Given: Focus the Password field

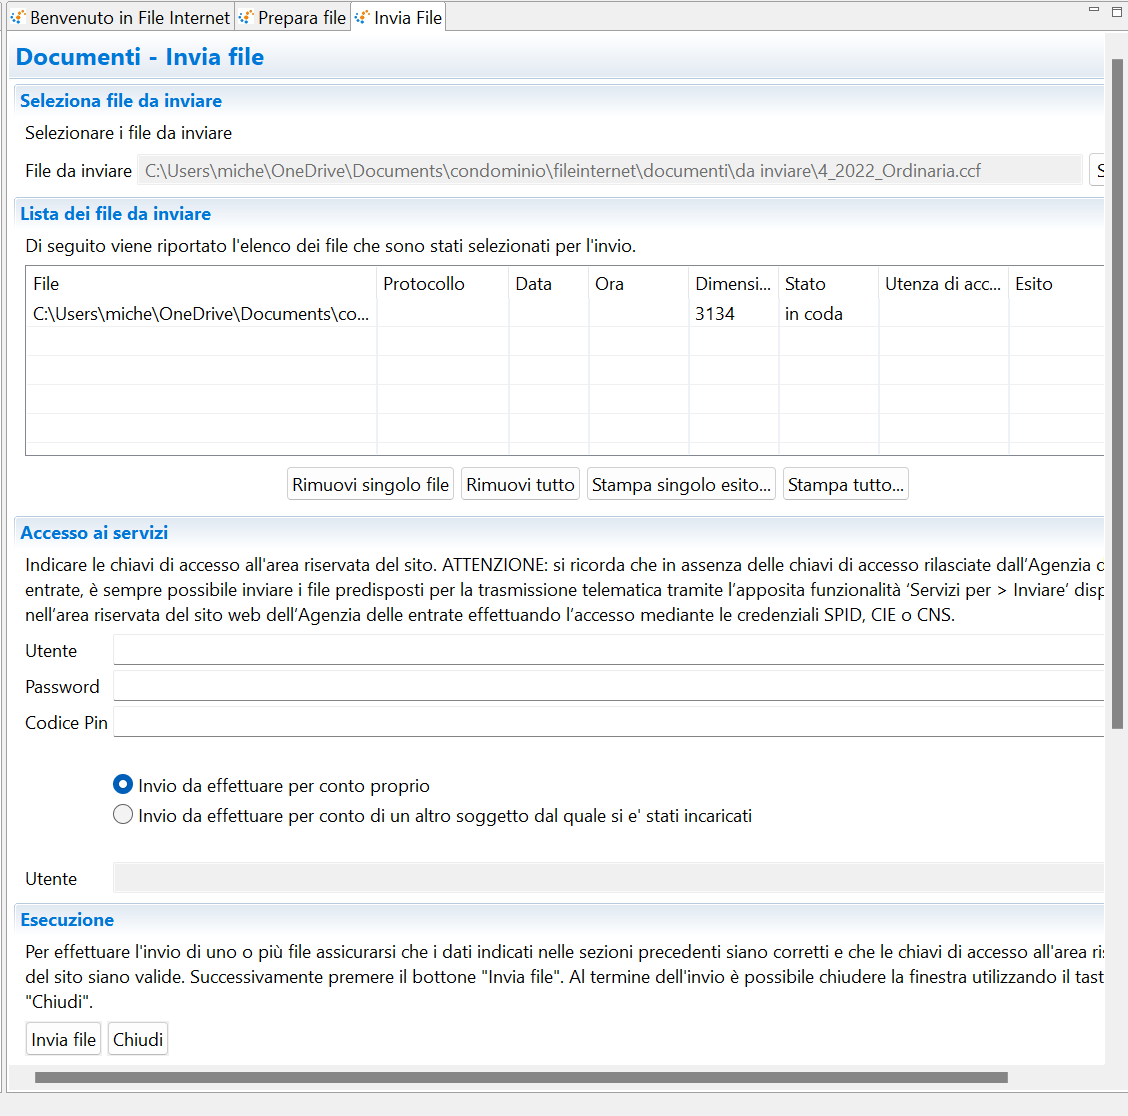Looking at the screenshot, I should point(609,686).
